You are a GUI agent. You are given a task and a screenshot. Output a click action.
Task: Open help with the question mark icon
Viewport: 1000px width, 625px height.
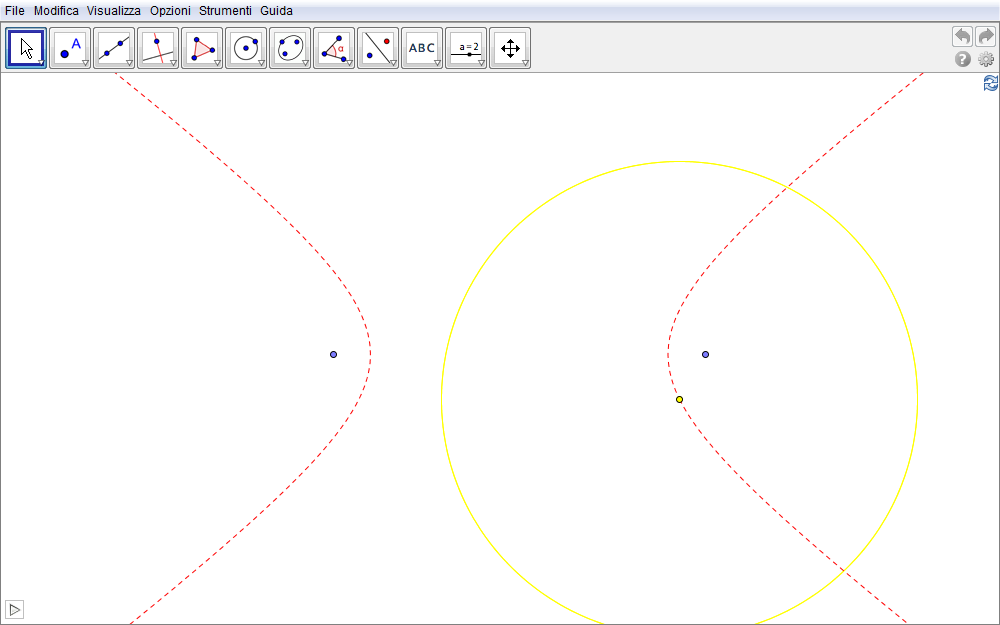point(963,60)
